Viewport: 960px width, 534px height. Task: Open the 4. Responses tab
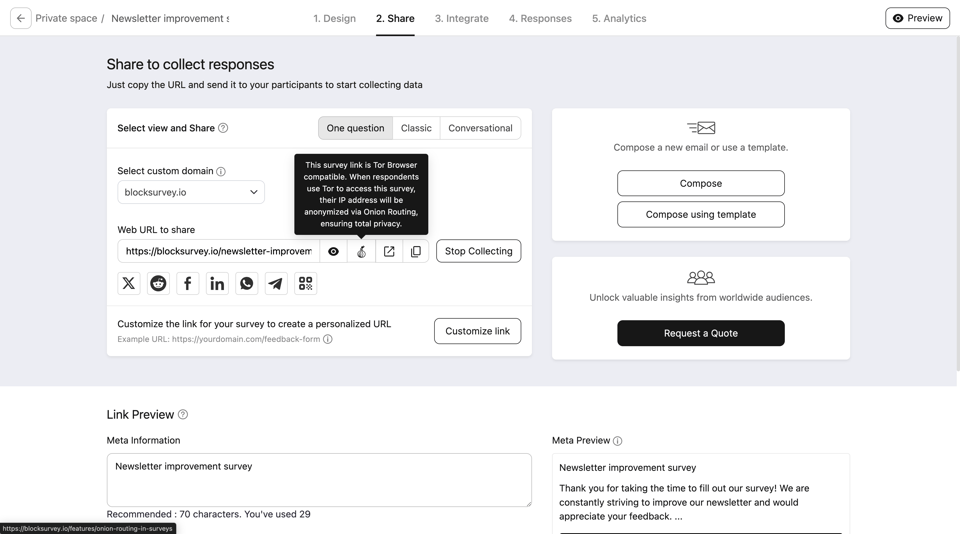(x=540, y=18)
